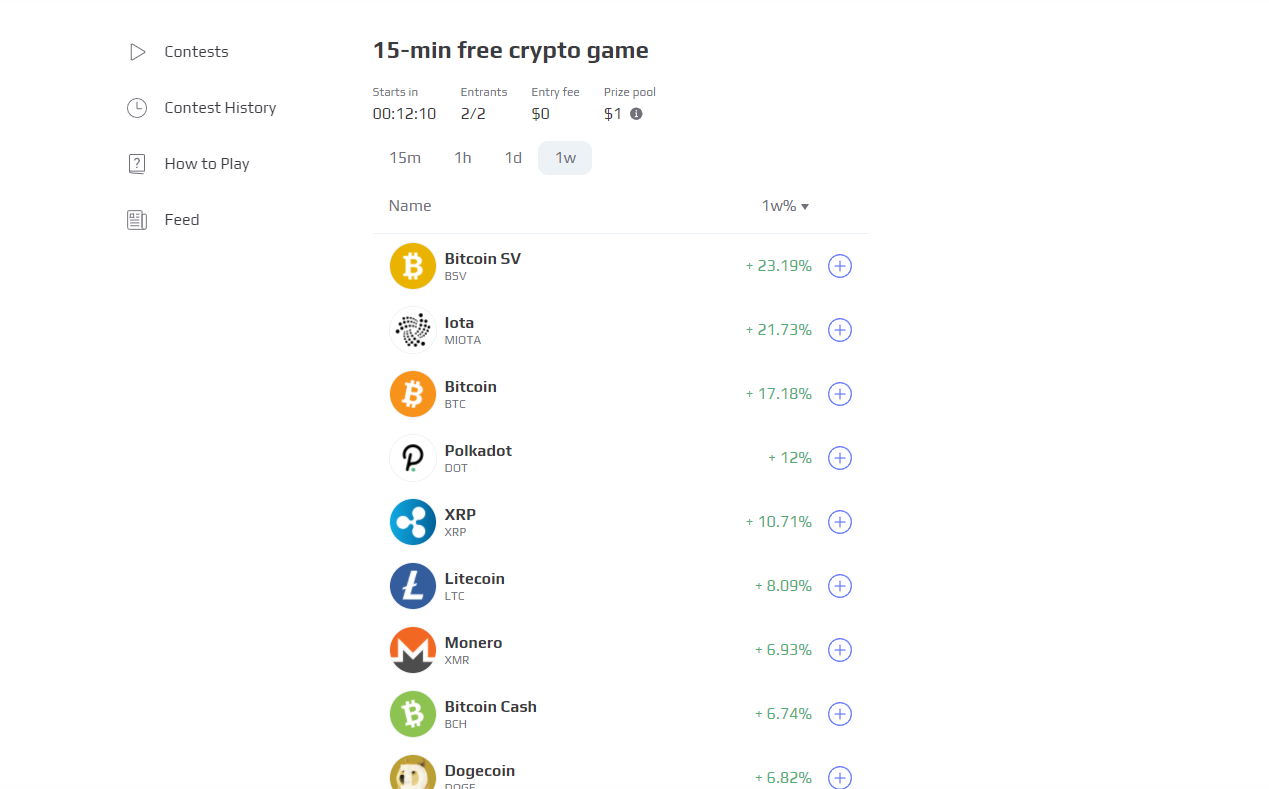The height and width of the screenshot is (789, 1269).
Task: Click the + 6.74% value
Action: click(784, 714)
